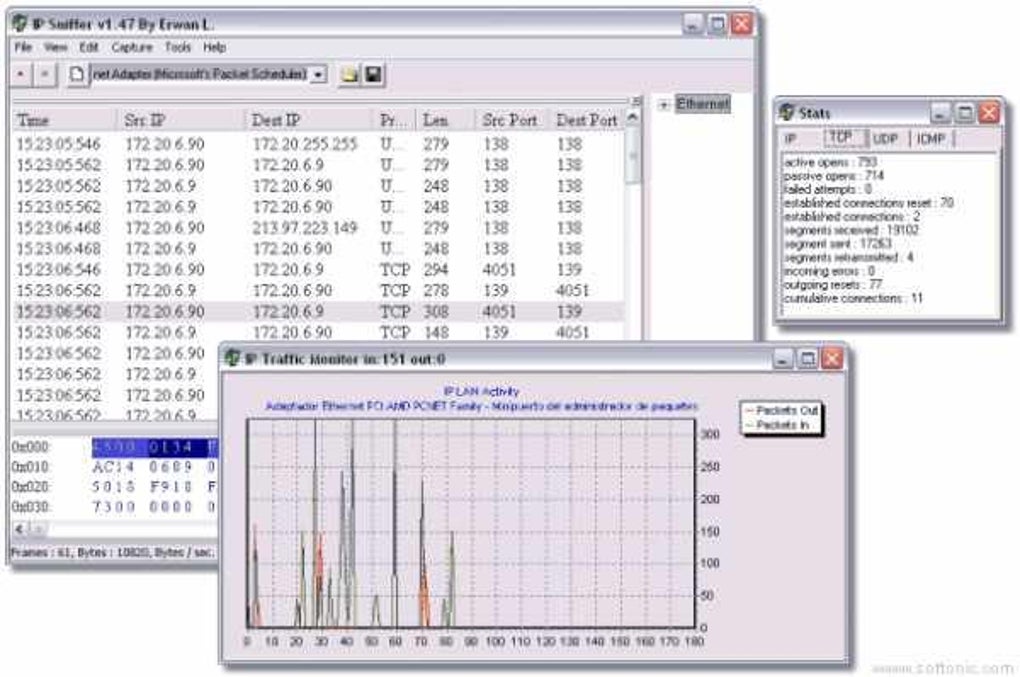Click the stop capture toolbar icon
1020x677 pixels.
[x=44, y=75]
